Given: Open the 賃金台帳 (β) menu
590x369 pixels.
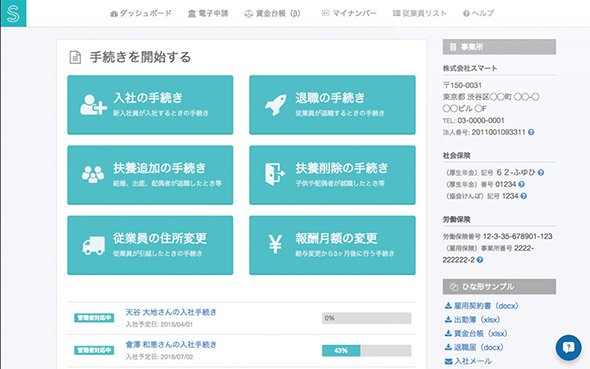Looking at the screenshot, I should [x=272, y=13].
